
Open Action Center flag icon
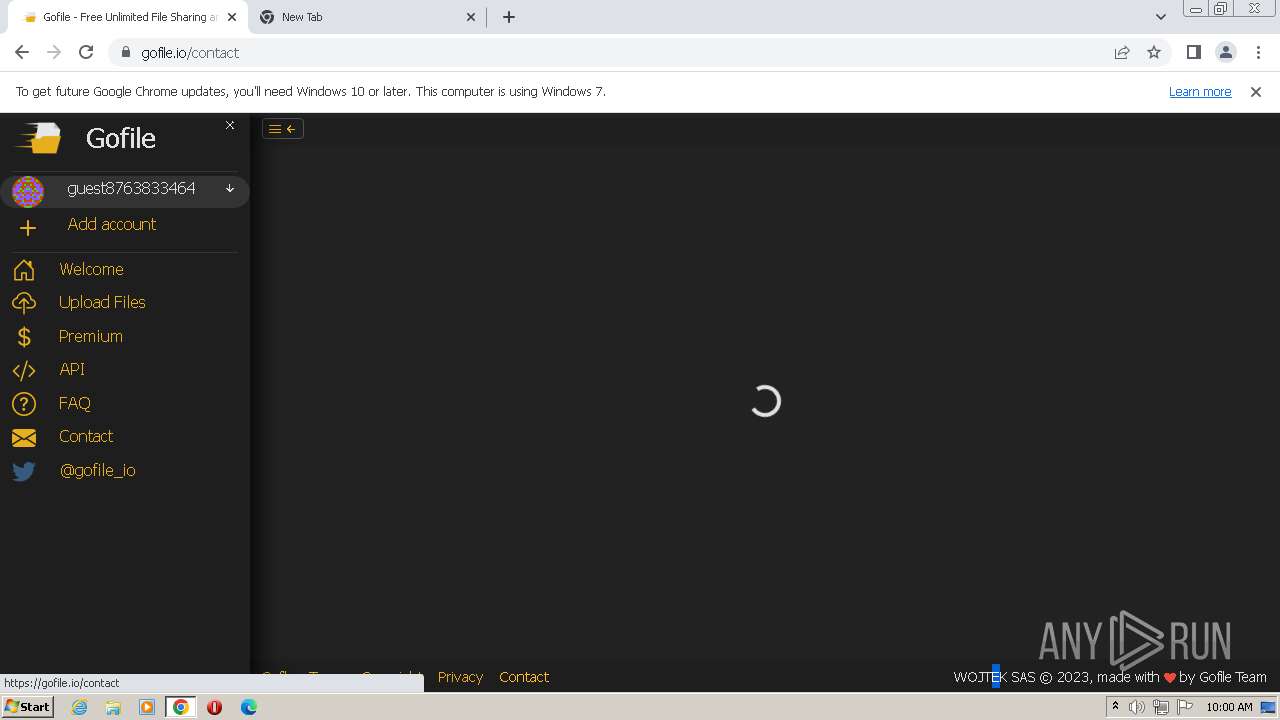pos(1185,707)
